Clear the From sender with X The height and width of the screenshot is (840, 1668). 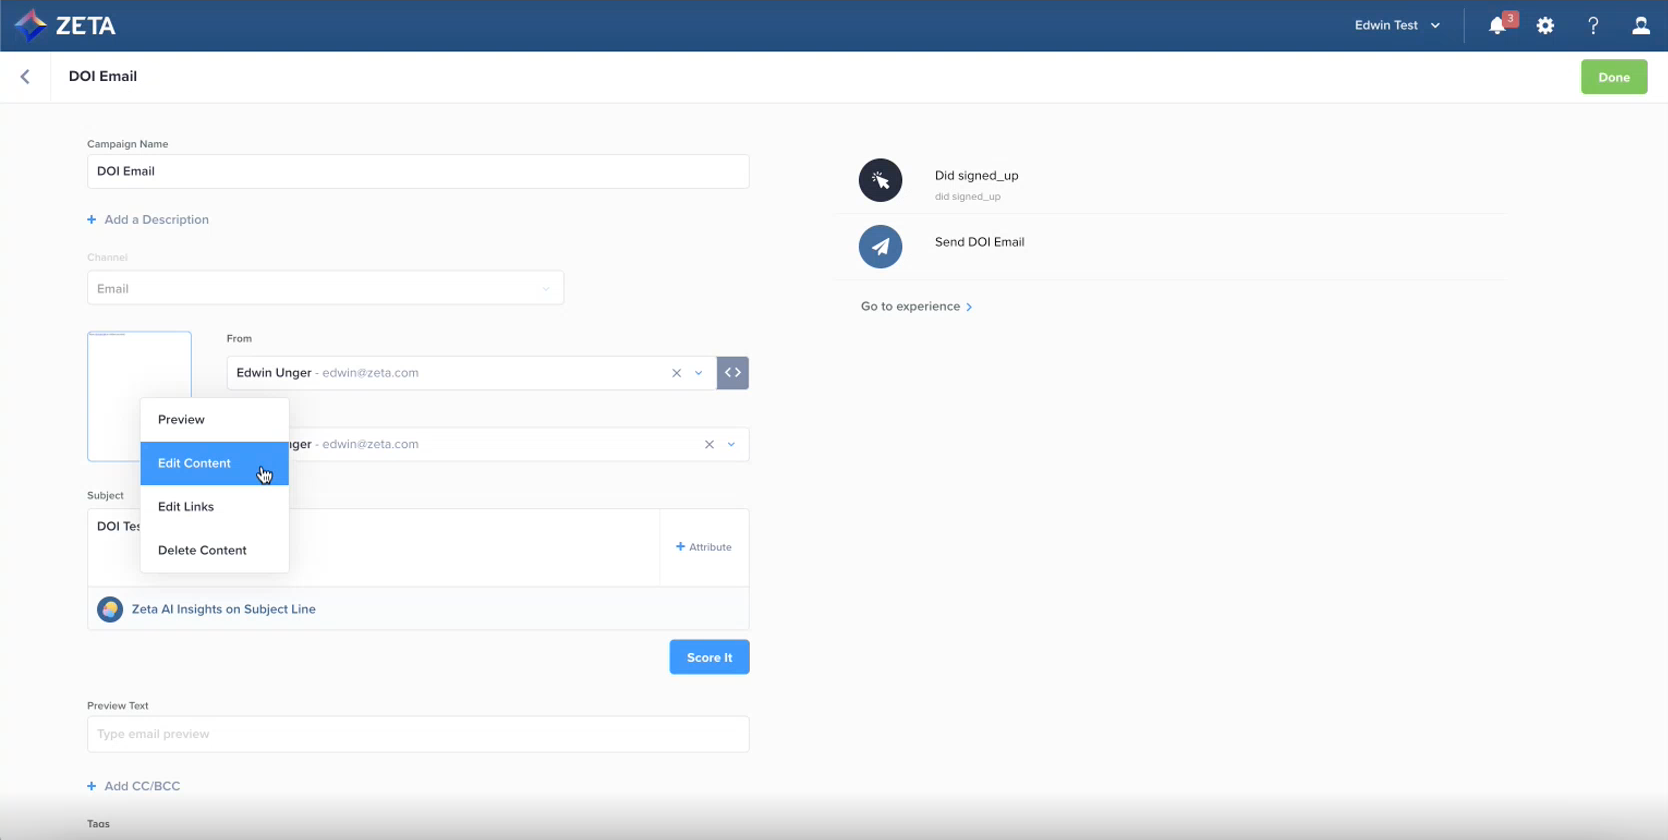point(677,373)
